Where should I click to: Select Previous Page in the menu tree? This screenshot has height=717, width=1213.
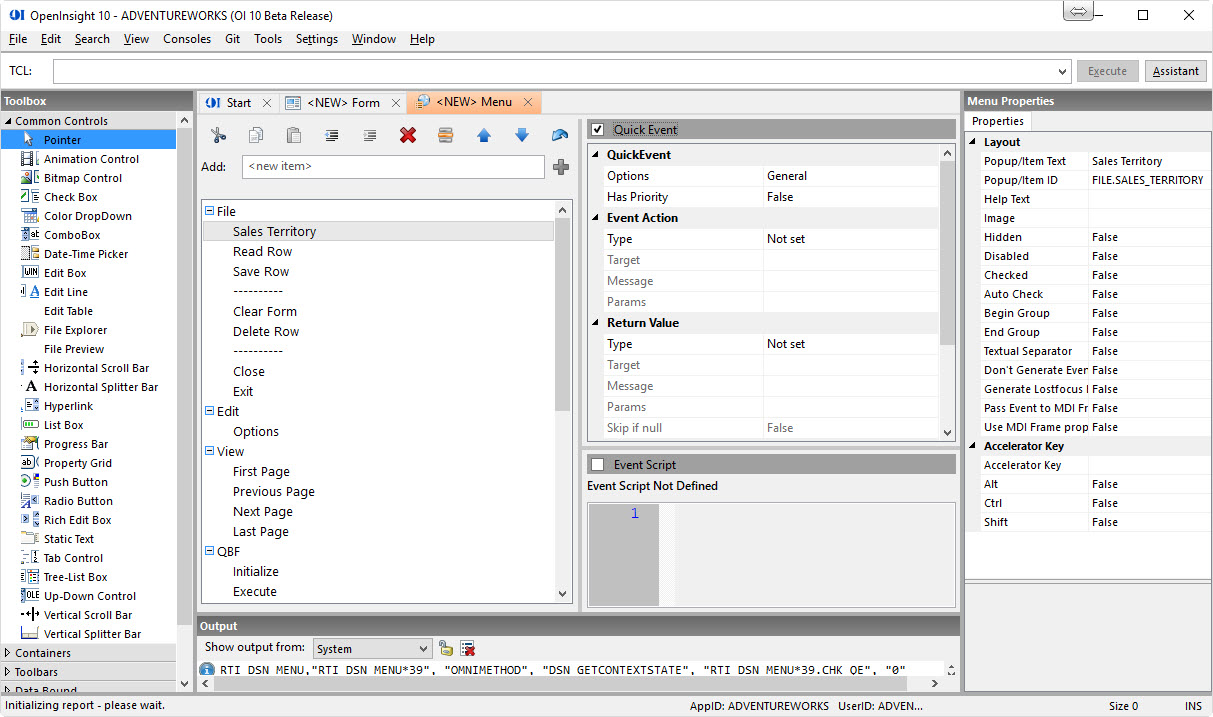274,491
